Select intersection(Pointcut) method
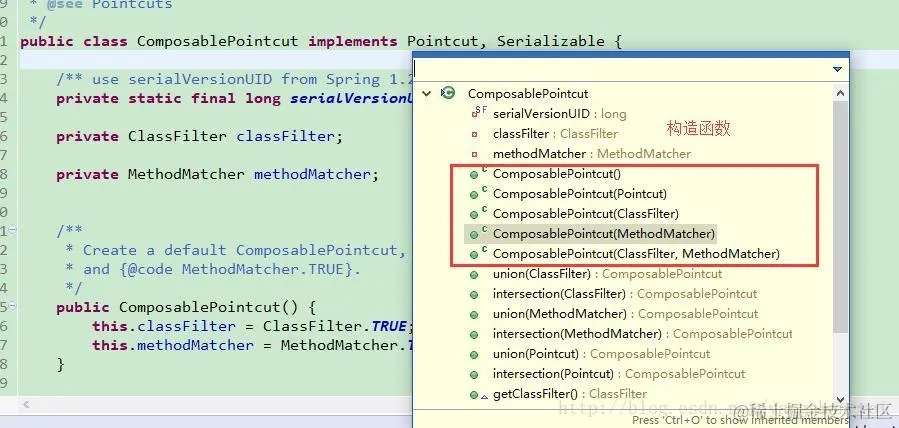This screenshot has height=428, width=899. pos(619,374)
